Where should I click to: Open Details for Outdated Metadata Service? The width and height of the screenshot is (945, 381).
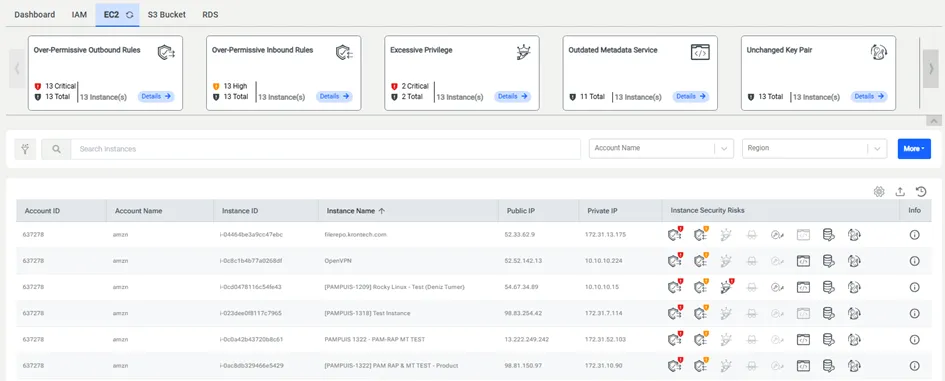(x=691, y=96)
